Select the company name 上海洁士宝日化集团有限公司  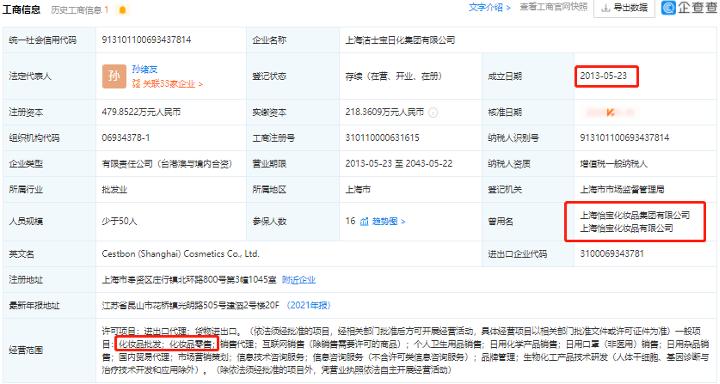400,40
